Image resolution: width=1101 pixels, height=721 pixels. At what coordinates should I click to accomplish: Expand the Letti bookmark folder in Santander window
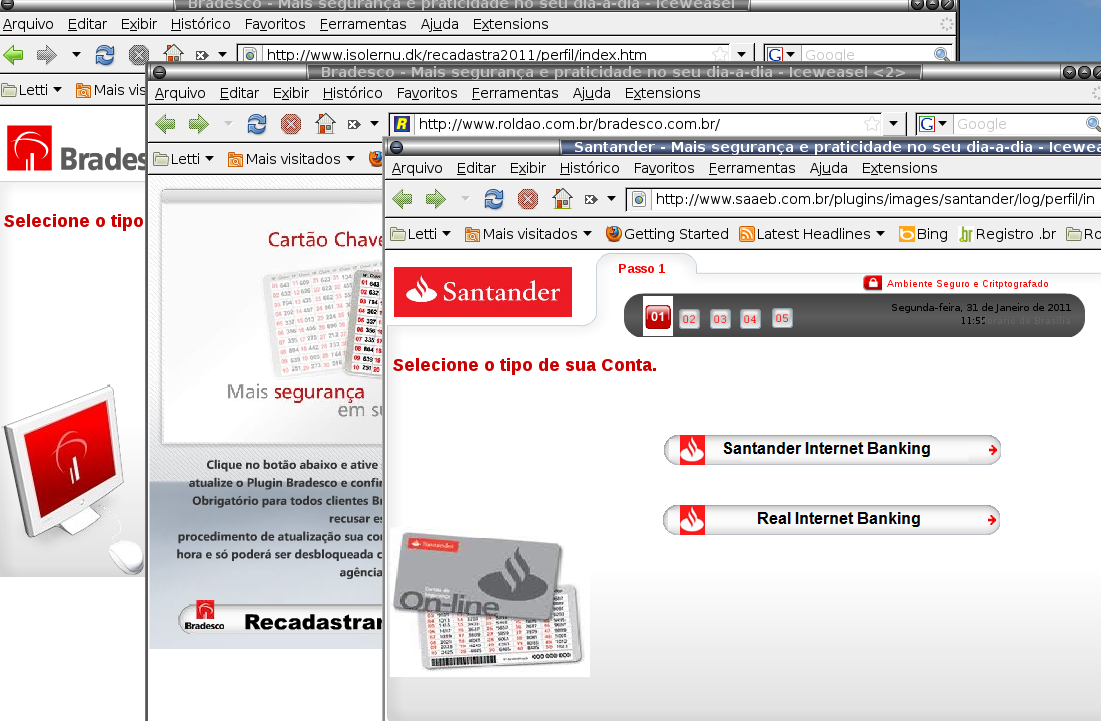(421, 234)
